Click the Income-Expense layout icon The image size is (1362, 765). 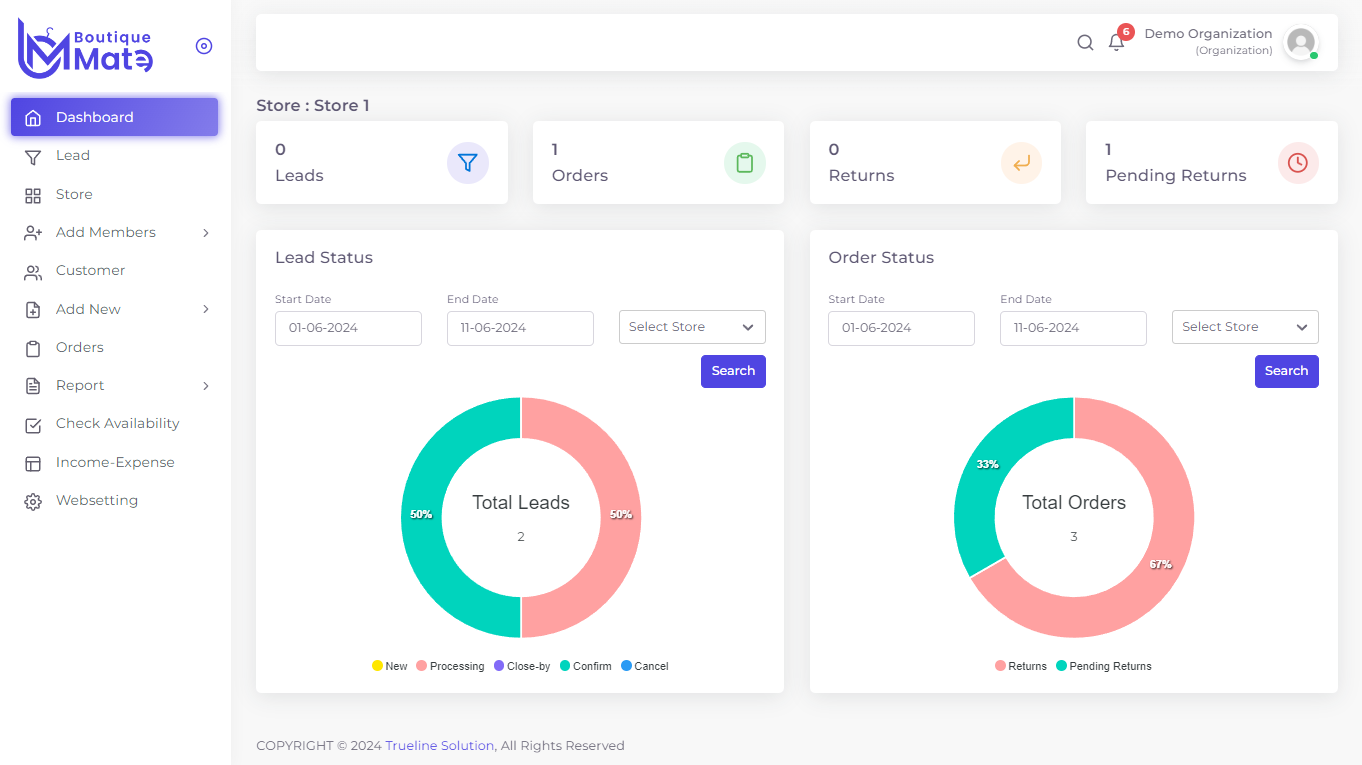(x=33, y=463)
